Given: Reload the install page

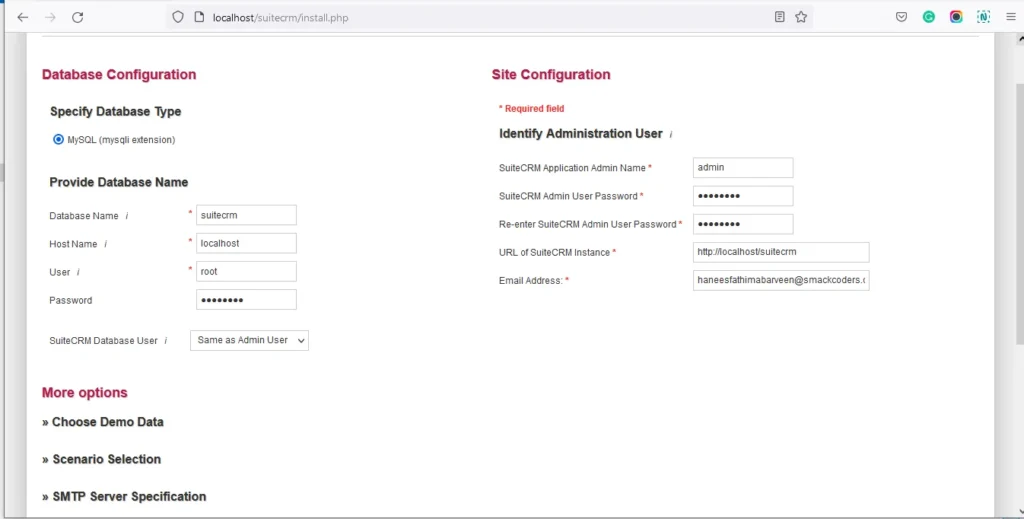Looking at the screenshot, I should (77, 17).
